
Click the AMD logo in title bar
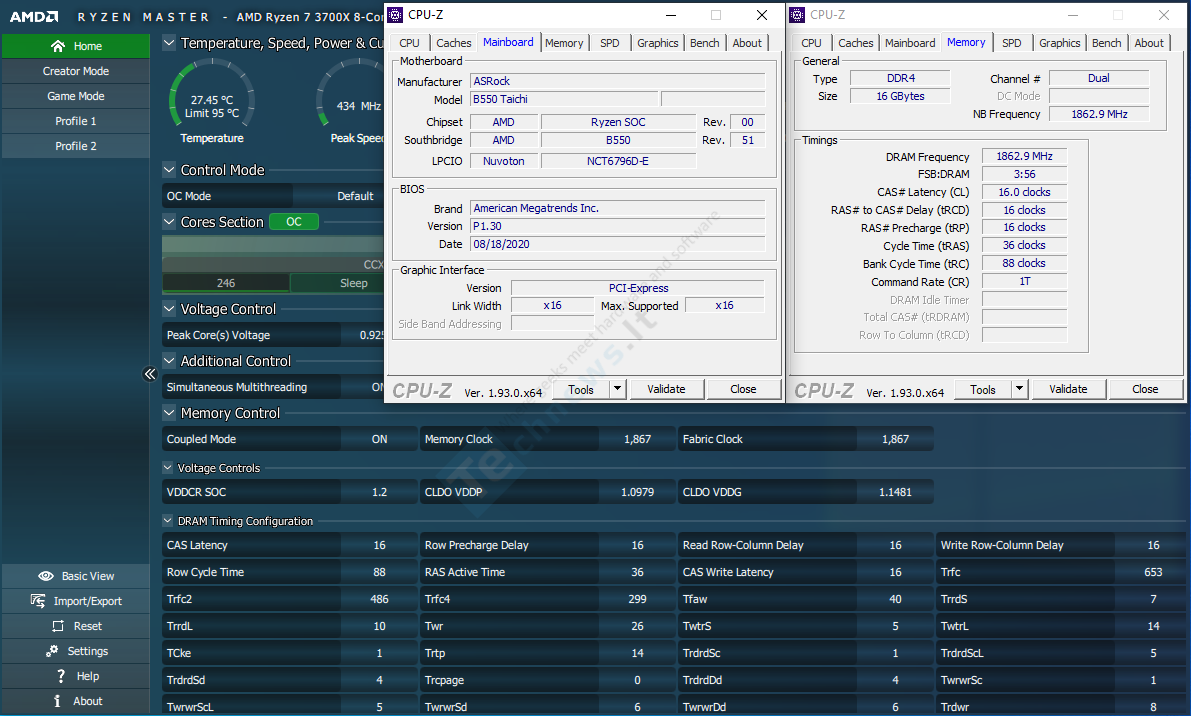click(34, 16)
